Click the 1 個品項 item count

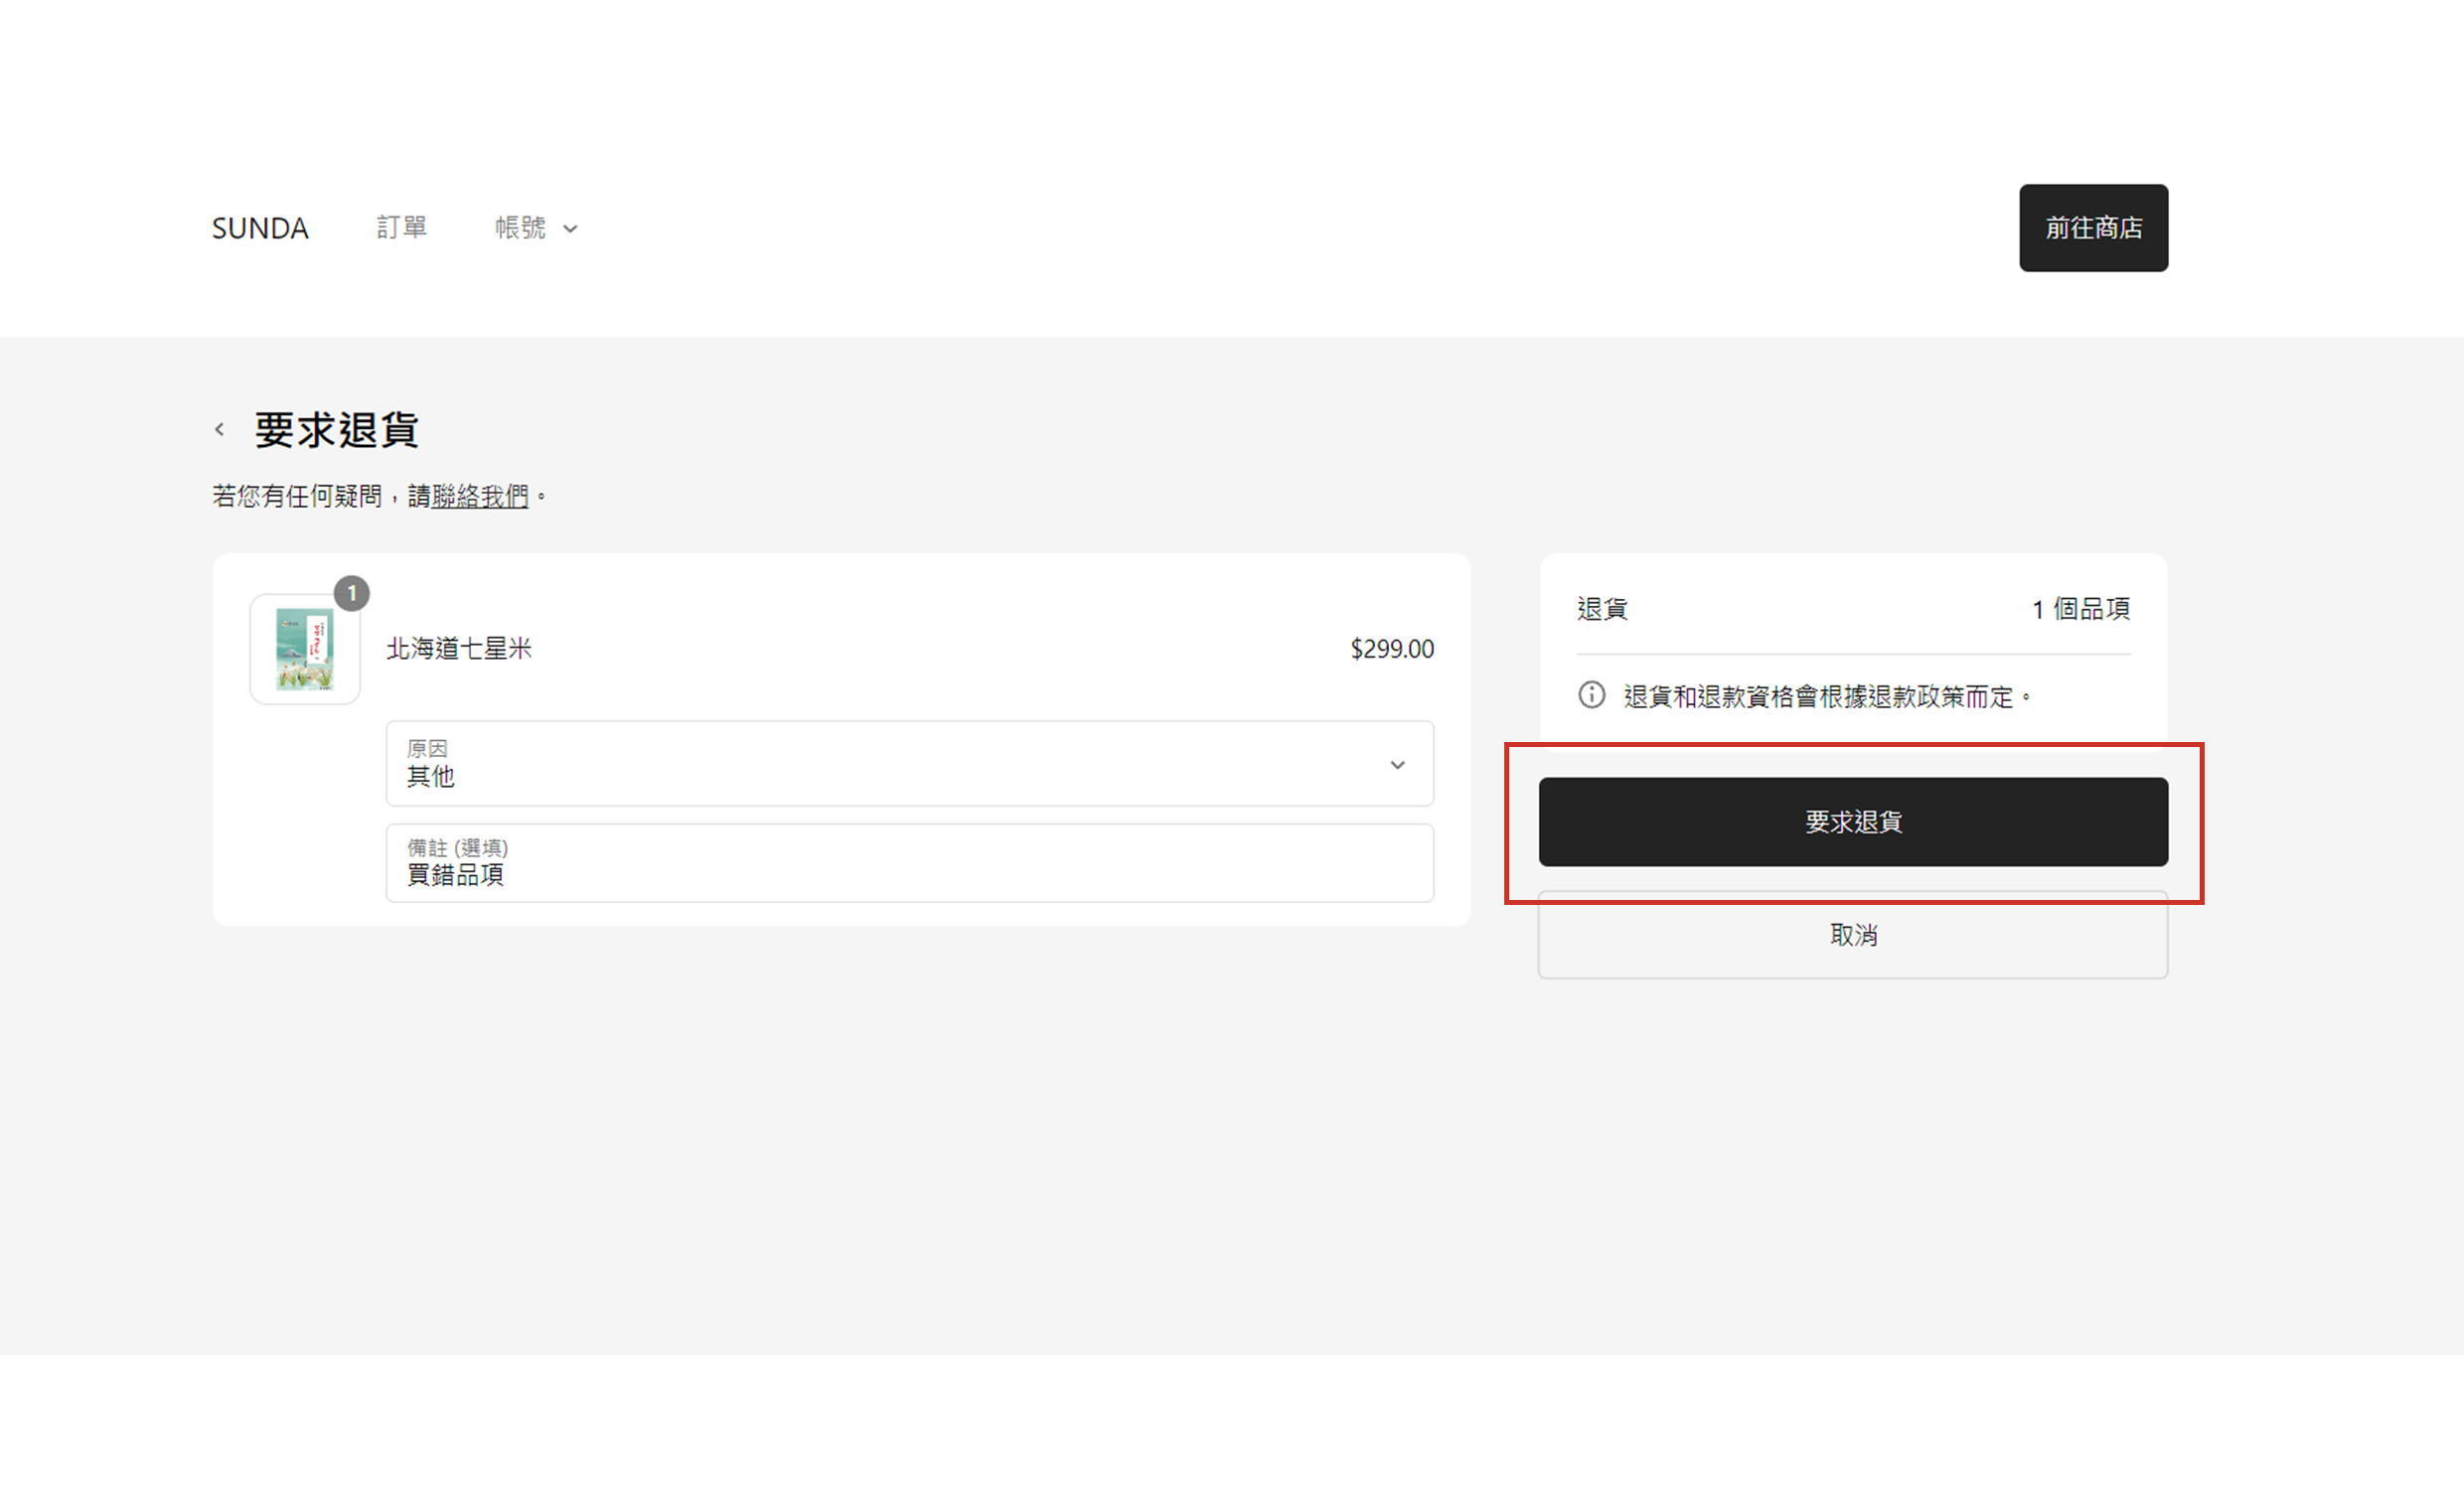tap(2080, 609)
